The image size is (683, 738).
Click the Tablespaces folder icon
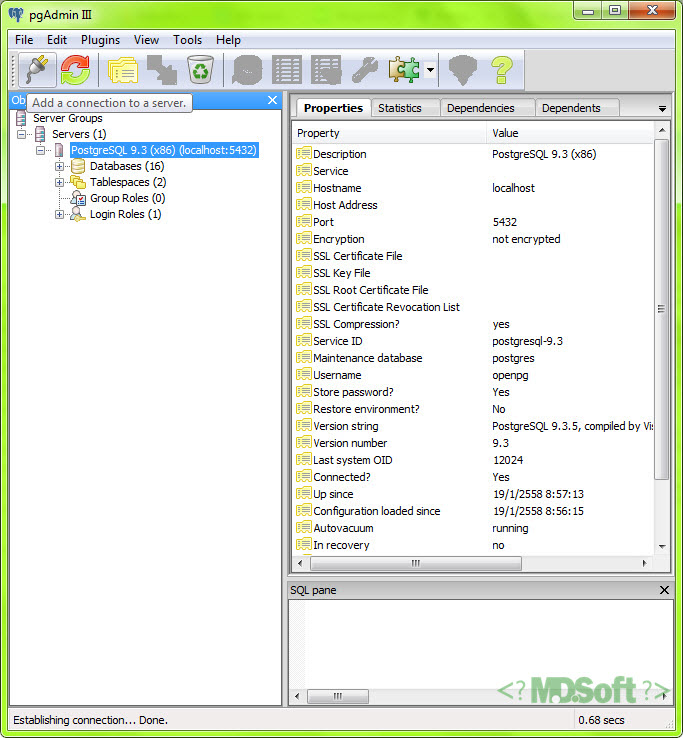tap(78, 182)
